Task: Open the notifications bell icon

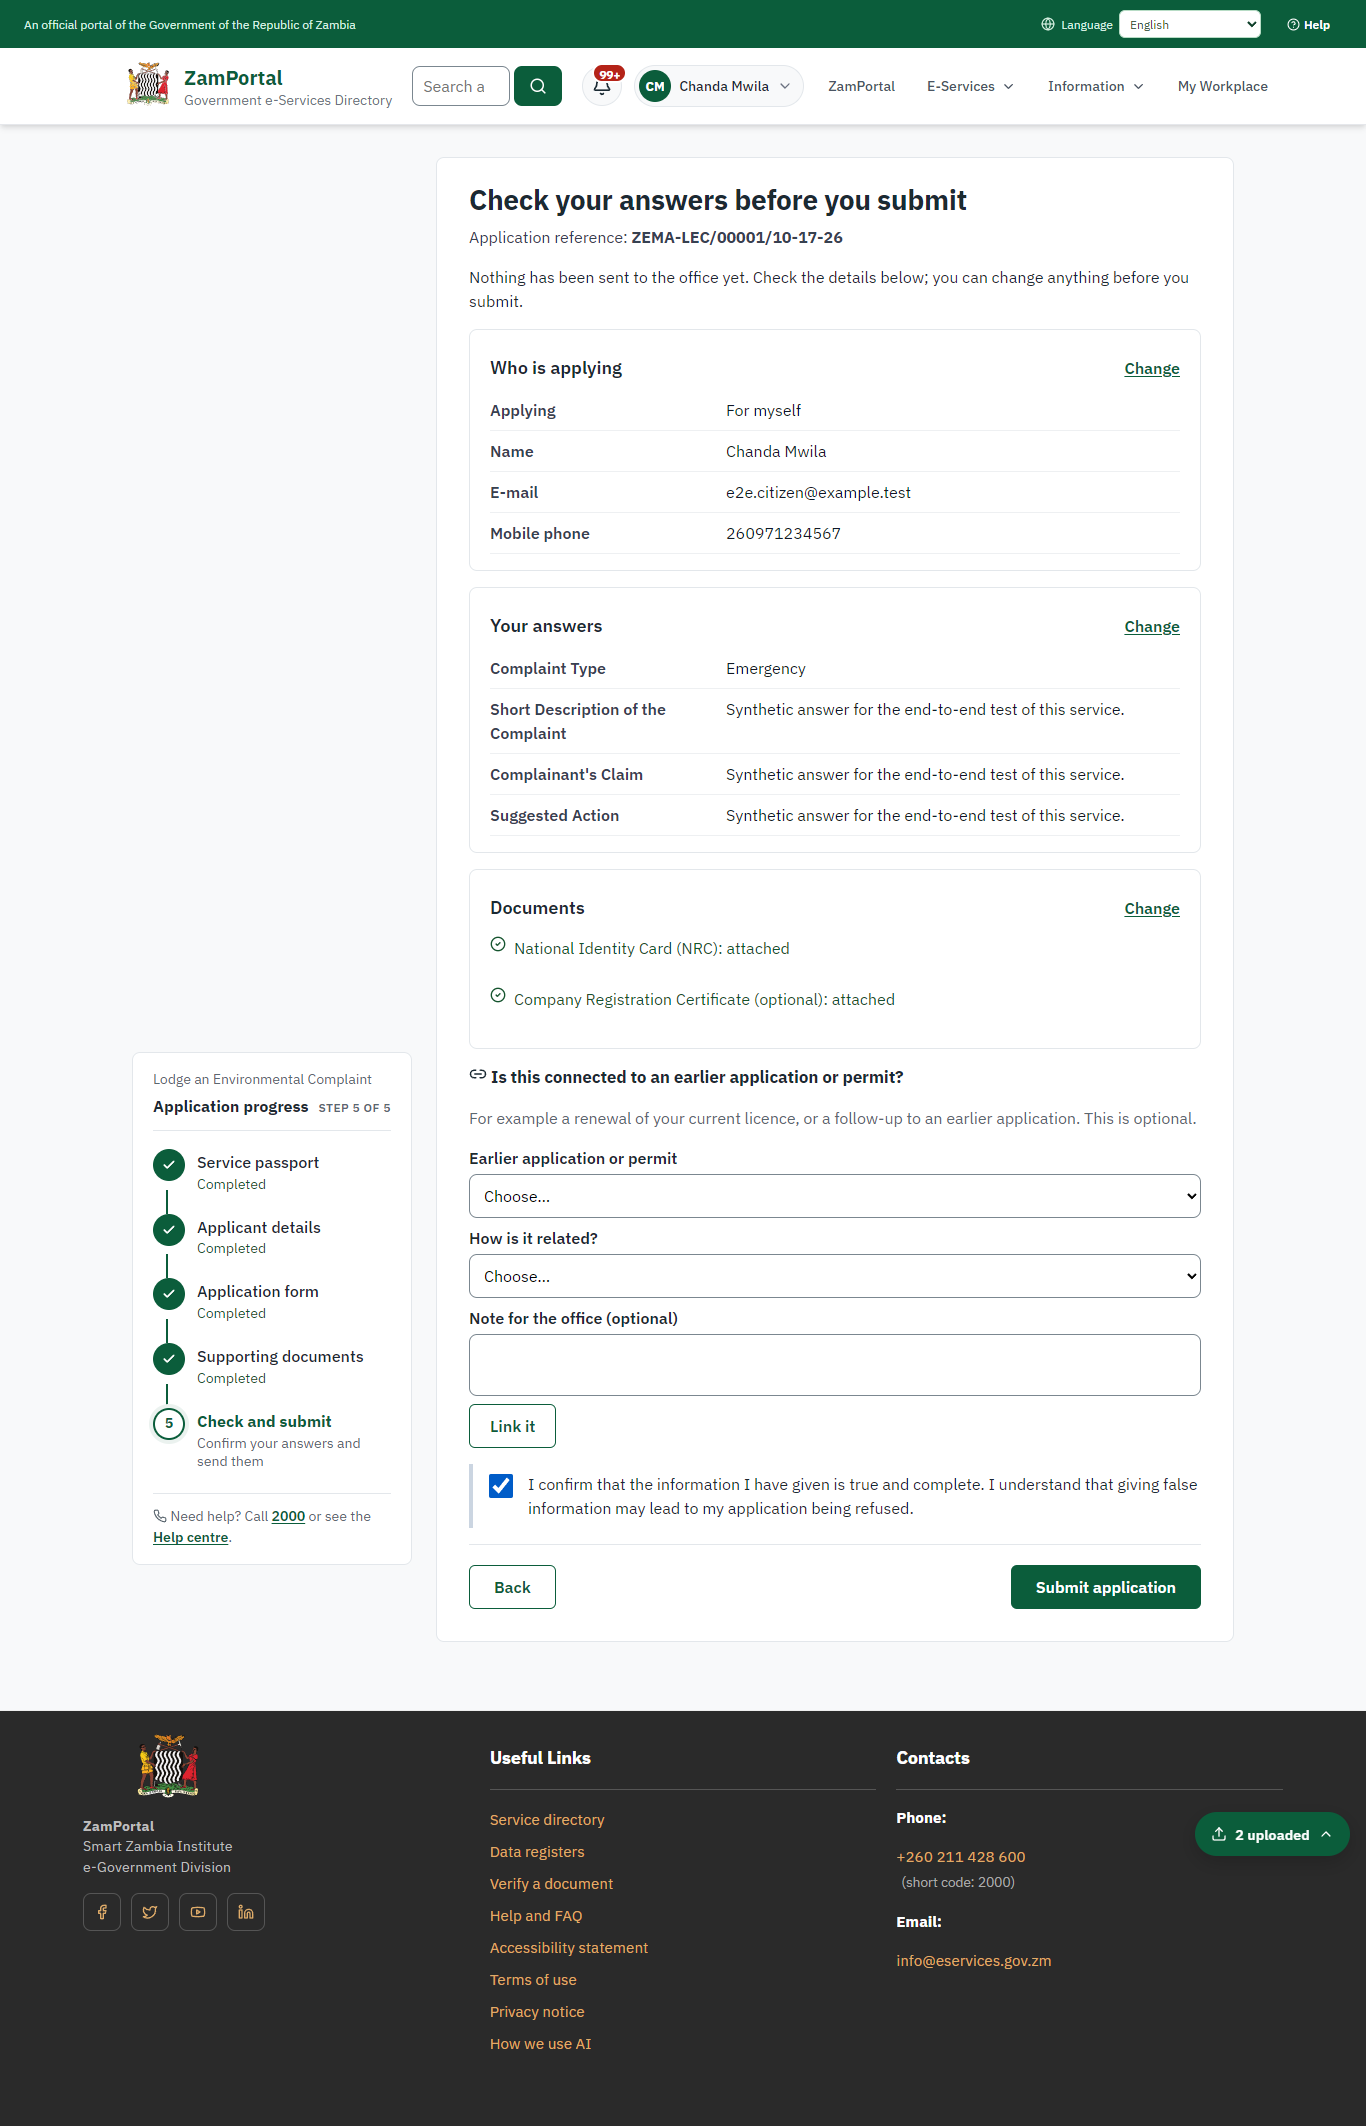Action: [602, 86]
